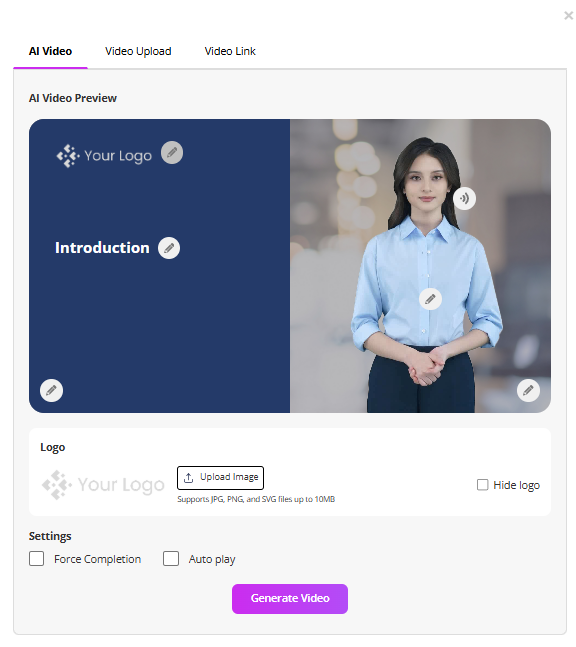The height and width of the screenshot is (647, 576).
Task: Select the Introduction title text in preview
Action: coord(102,248)
